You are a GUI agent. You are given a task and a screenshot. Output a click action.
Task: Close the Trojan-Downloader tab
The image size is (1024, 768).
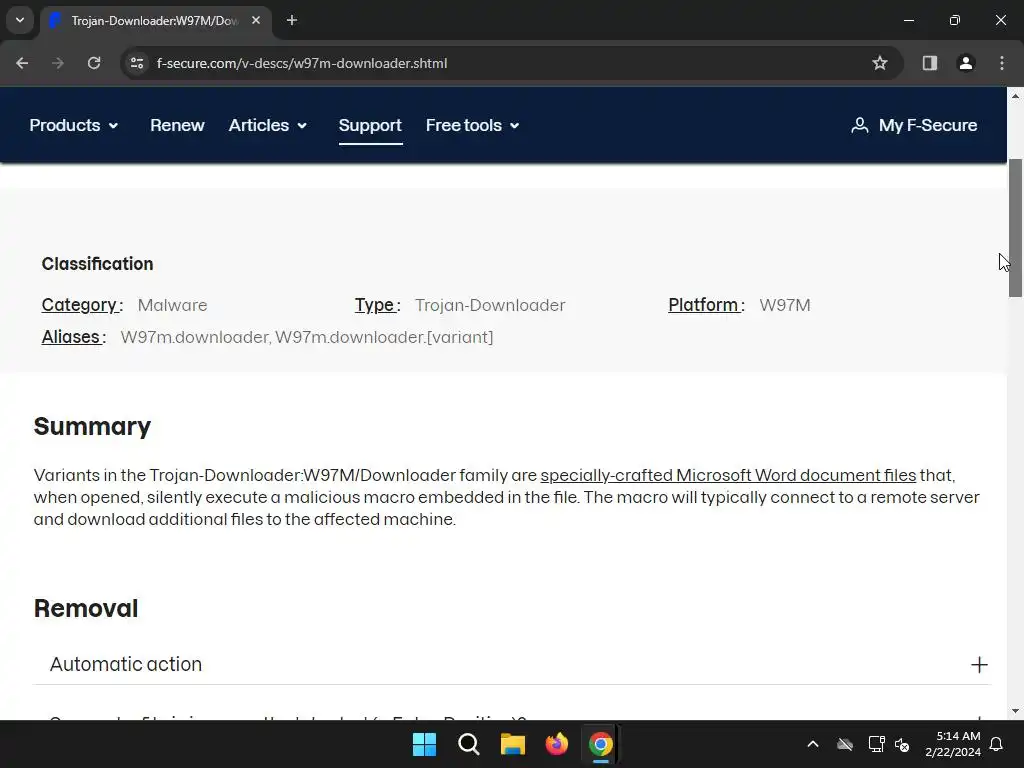256,20
